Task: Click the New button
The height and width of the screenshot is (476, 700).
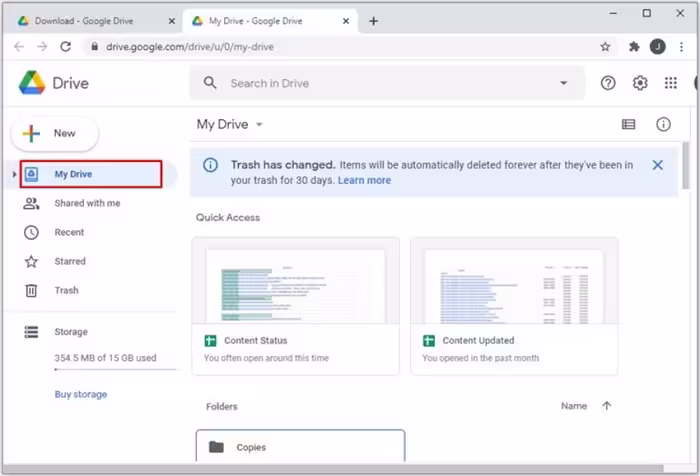Action: (54, 134)
